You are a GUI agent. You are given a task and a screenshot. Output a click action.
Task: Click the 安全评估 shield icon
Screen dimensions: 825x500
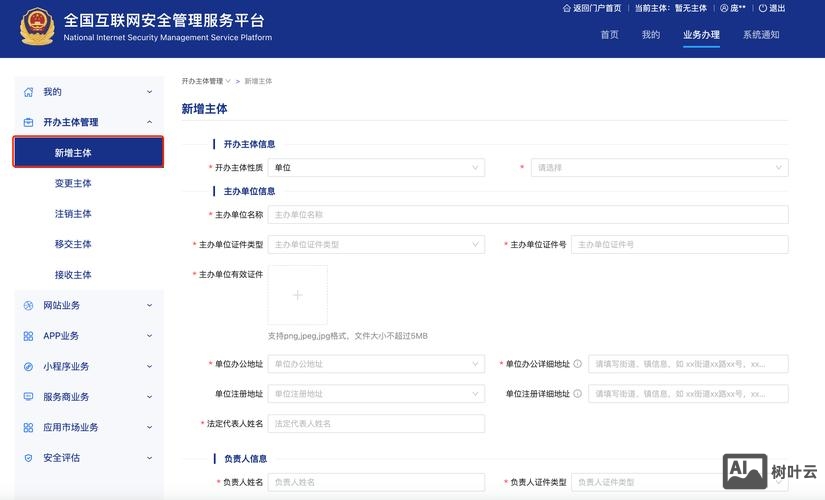(x=28, y=458)
